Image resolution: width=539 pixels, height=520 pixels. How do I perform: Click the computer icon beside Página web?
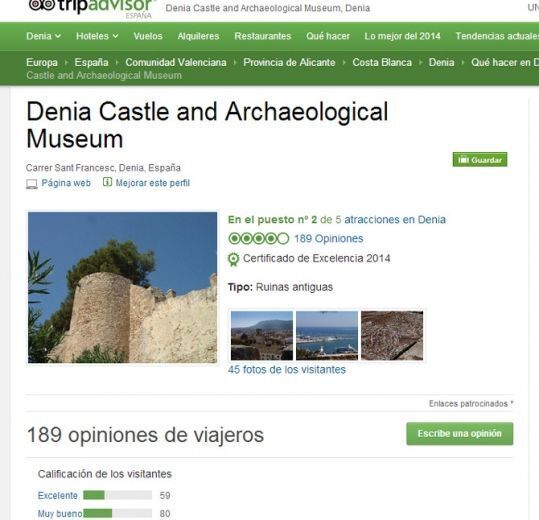(32, 184)
